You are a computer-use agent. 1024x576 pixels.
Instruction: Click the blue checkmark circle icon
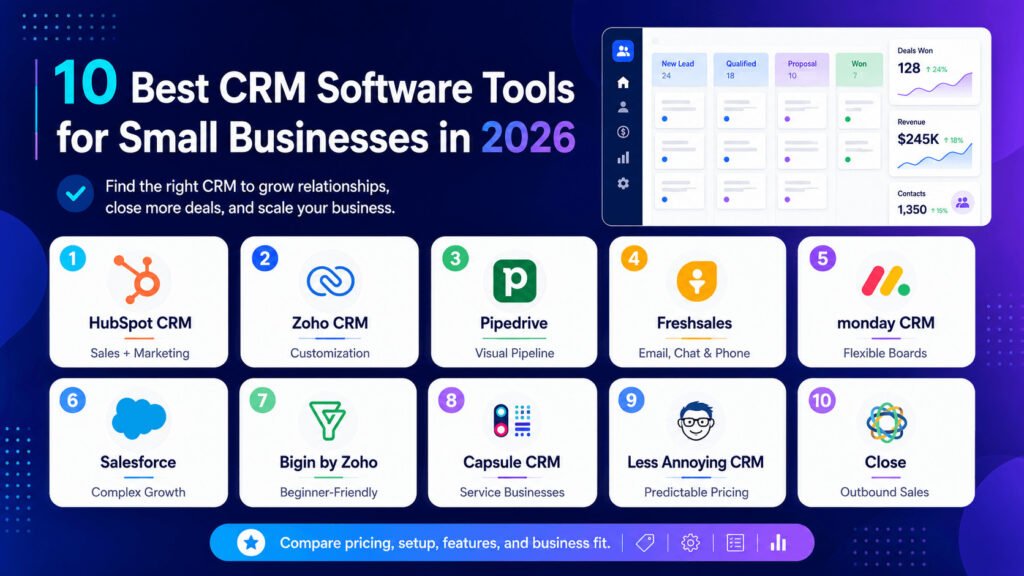click(x=75, y=194)
